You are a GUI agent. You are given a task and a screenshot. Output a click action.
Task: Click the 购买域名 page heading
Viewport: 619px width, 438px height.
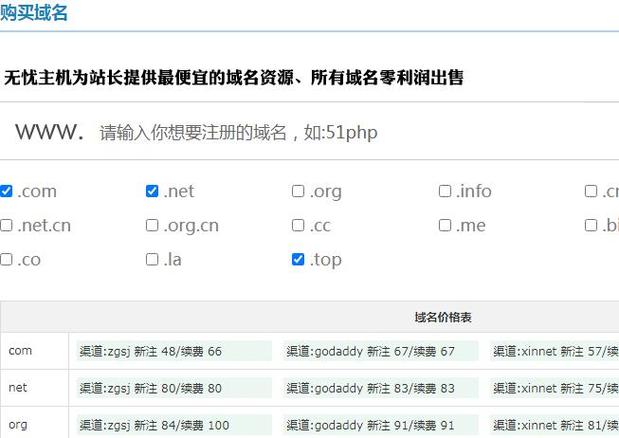click(x=34, y=13)
